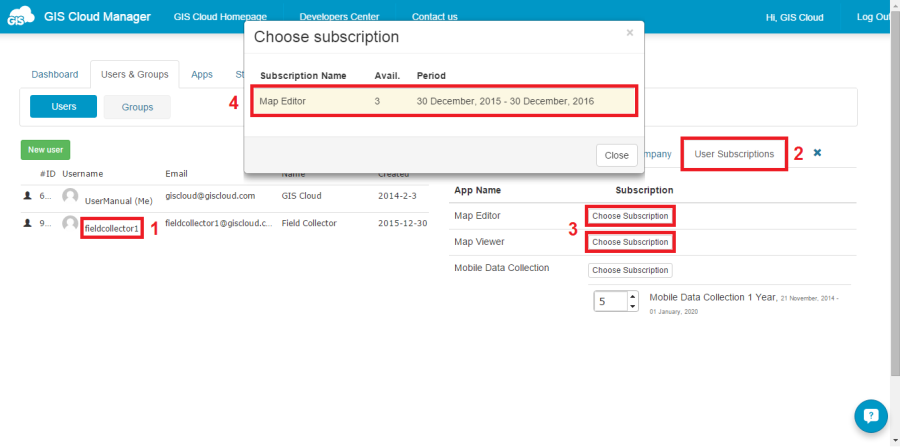The image size is (900, 447).
Task: Click giscloud@giscloud.com email cell
Action: (210, 196)
